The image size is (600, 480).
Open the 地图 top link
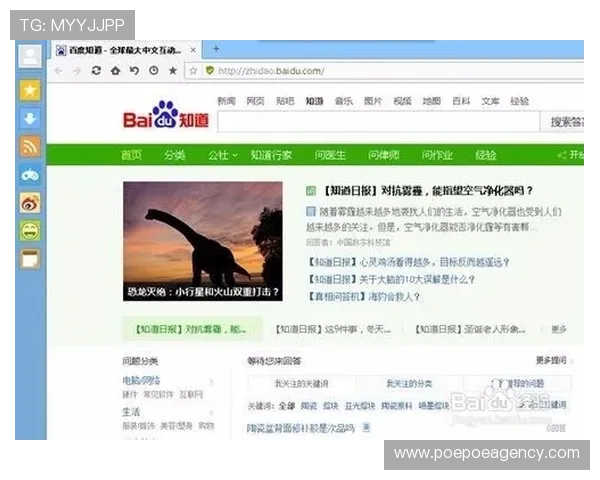pyautogui.click(x=432, y=101)
